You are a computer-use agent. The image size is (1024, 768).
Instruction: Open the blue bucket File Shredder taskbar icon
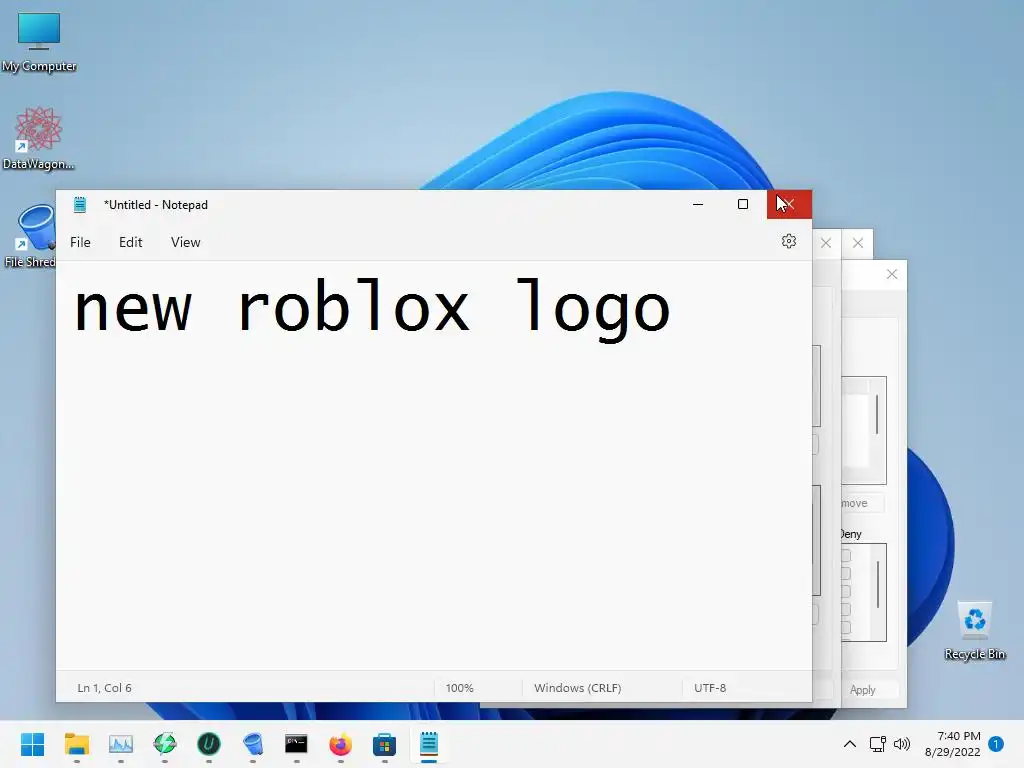pyautogui.click(x=253, y=744)
